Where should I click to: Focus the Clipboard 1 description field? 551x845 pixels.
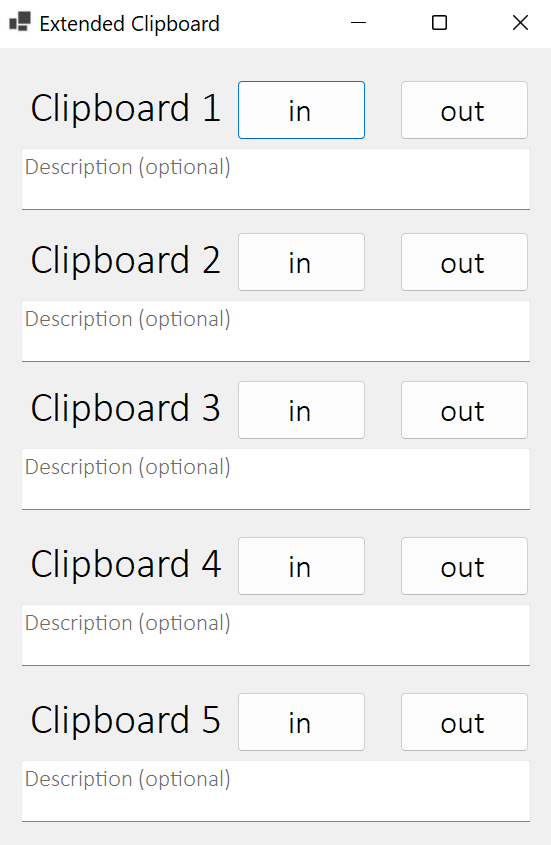(x=276, y=179)
